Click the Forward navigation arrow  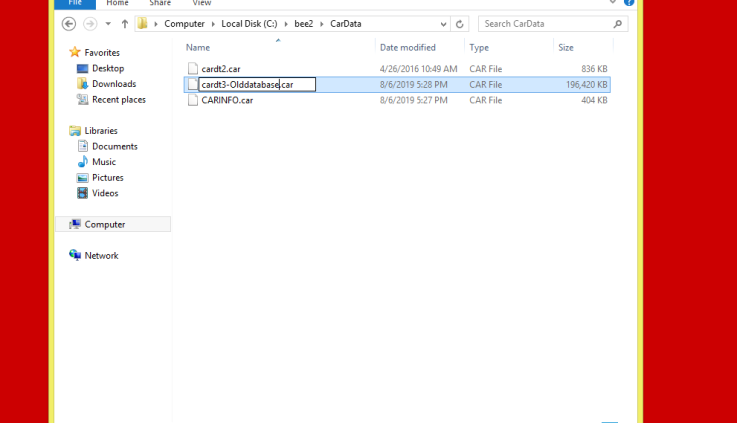[89, 24]
